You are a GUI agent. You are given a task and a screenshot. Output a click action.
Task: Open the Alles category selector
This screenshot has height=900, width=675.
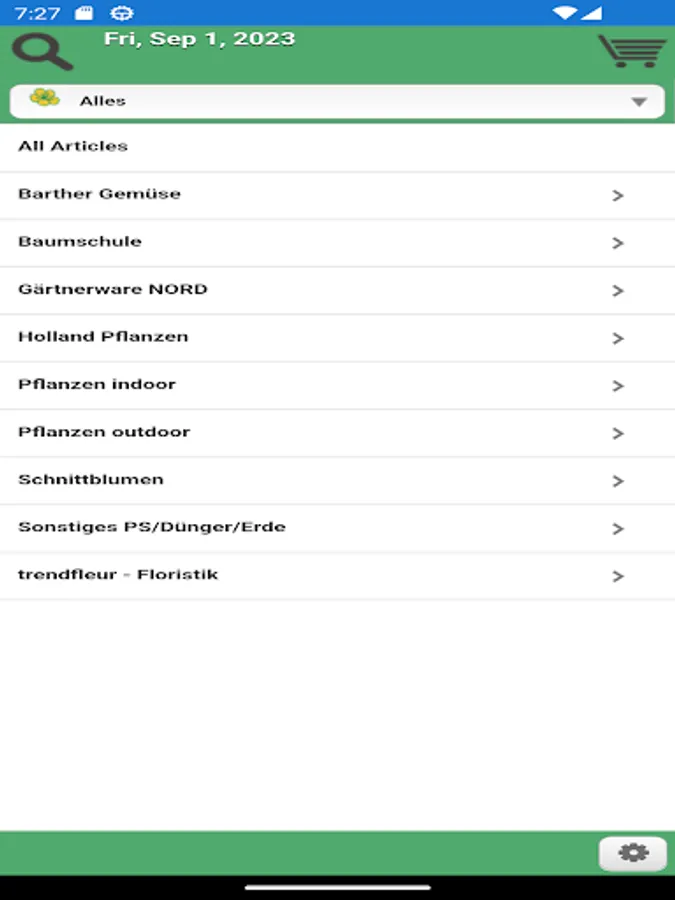point(336,101)
